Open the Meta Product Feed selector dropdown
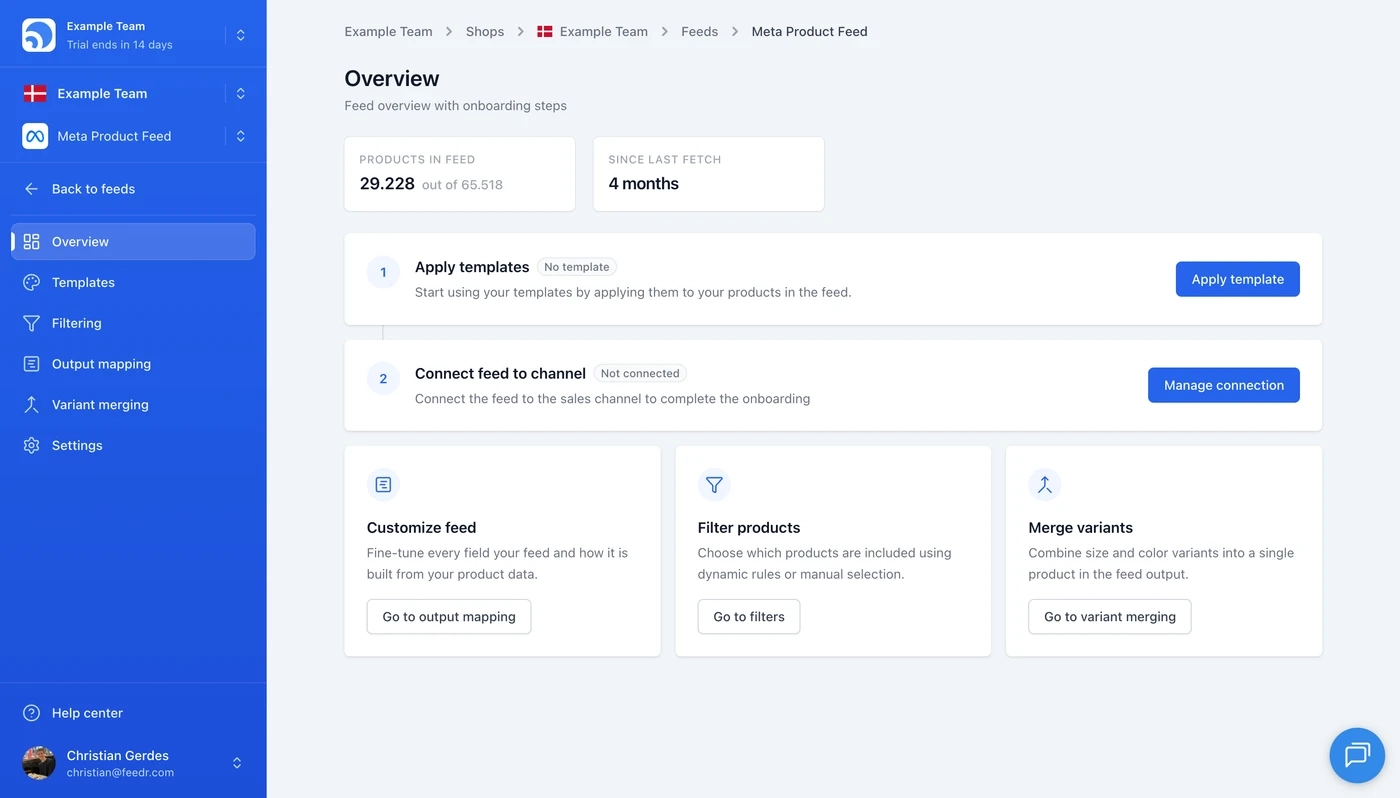Screen dimensions: 1400x798 point(241,136)
